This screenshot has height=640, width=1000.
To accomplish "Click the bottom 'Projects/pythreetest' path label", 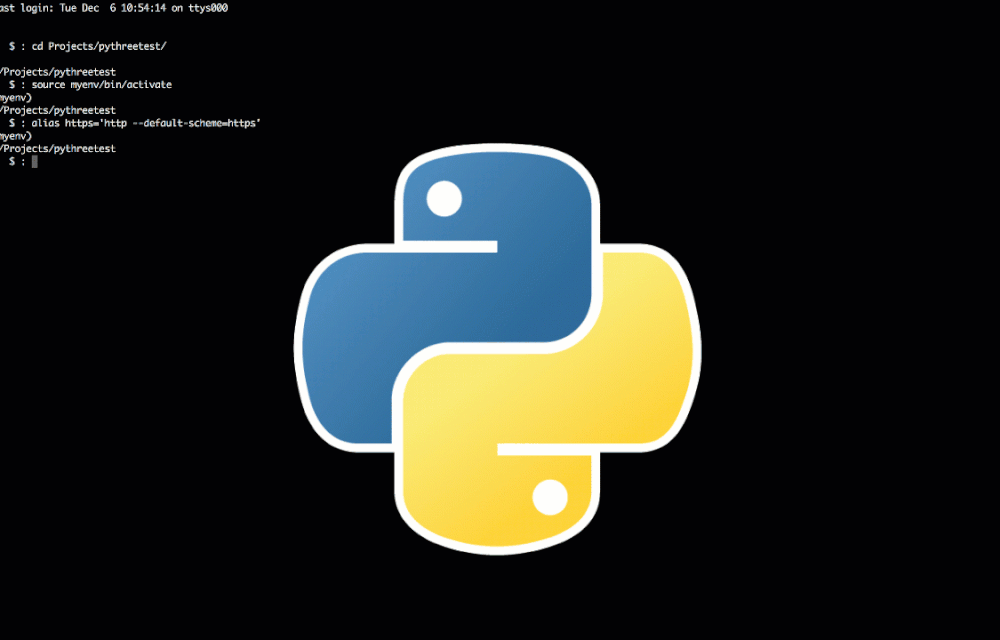I will [57, 148].
